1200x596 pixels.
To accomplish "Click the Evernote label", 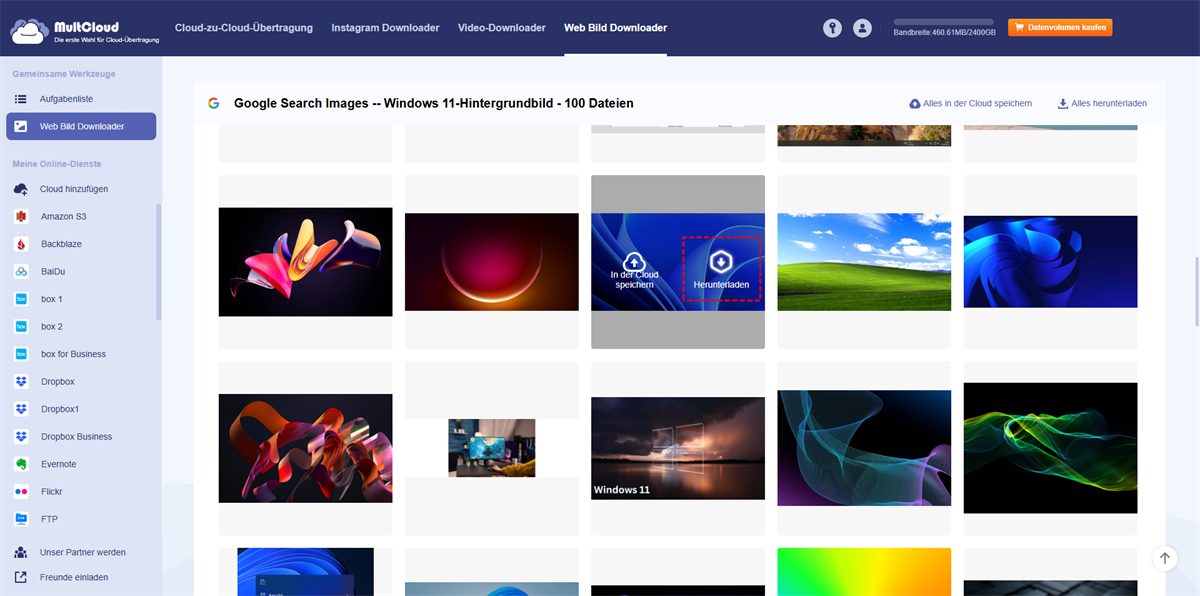I will coord(59,464).
